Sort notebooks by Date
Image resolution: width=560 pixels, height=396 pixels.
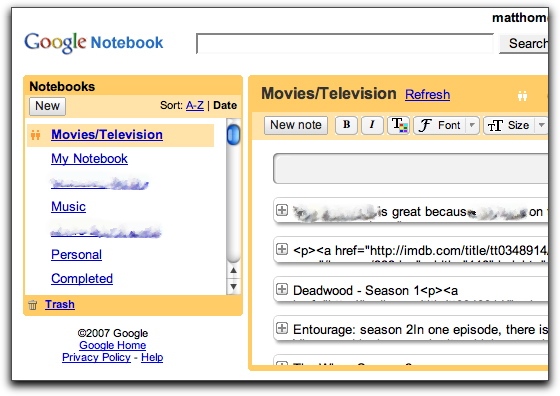point(225,105)
